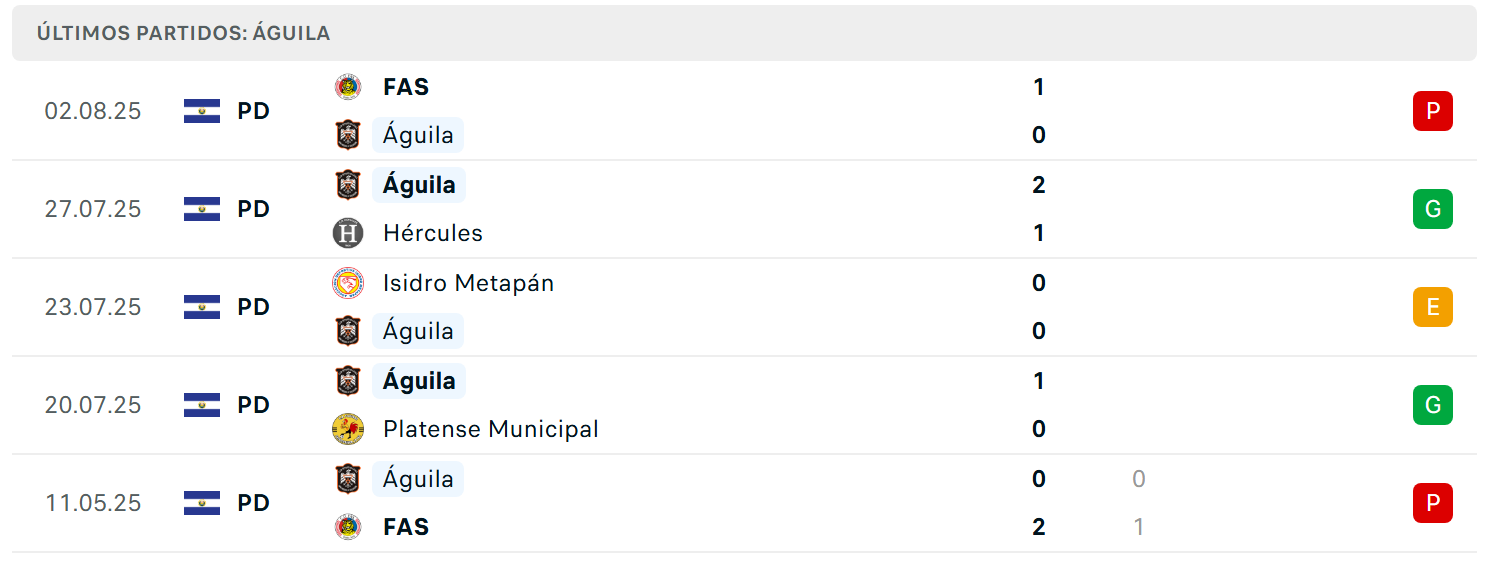Image resolution: width=1488 pixels, height=566 pixels.
Task: Click the red P badge for 02.08.25
Action: (x=1432, y=111)
